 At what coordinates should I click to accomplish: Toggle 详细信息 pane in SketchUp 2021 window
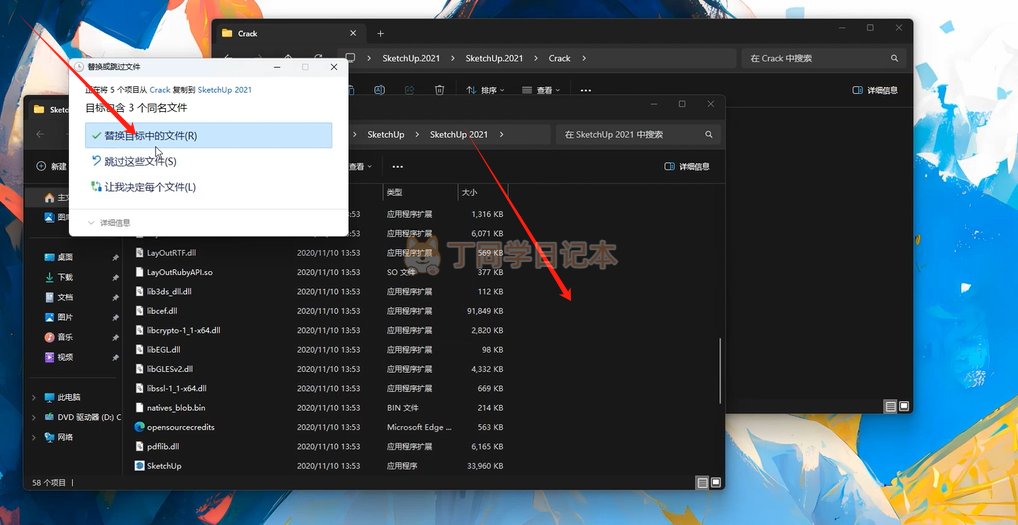coord(687,166)
